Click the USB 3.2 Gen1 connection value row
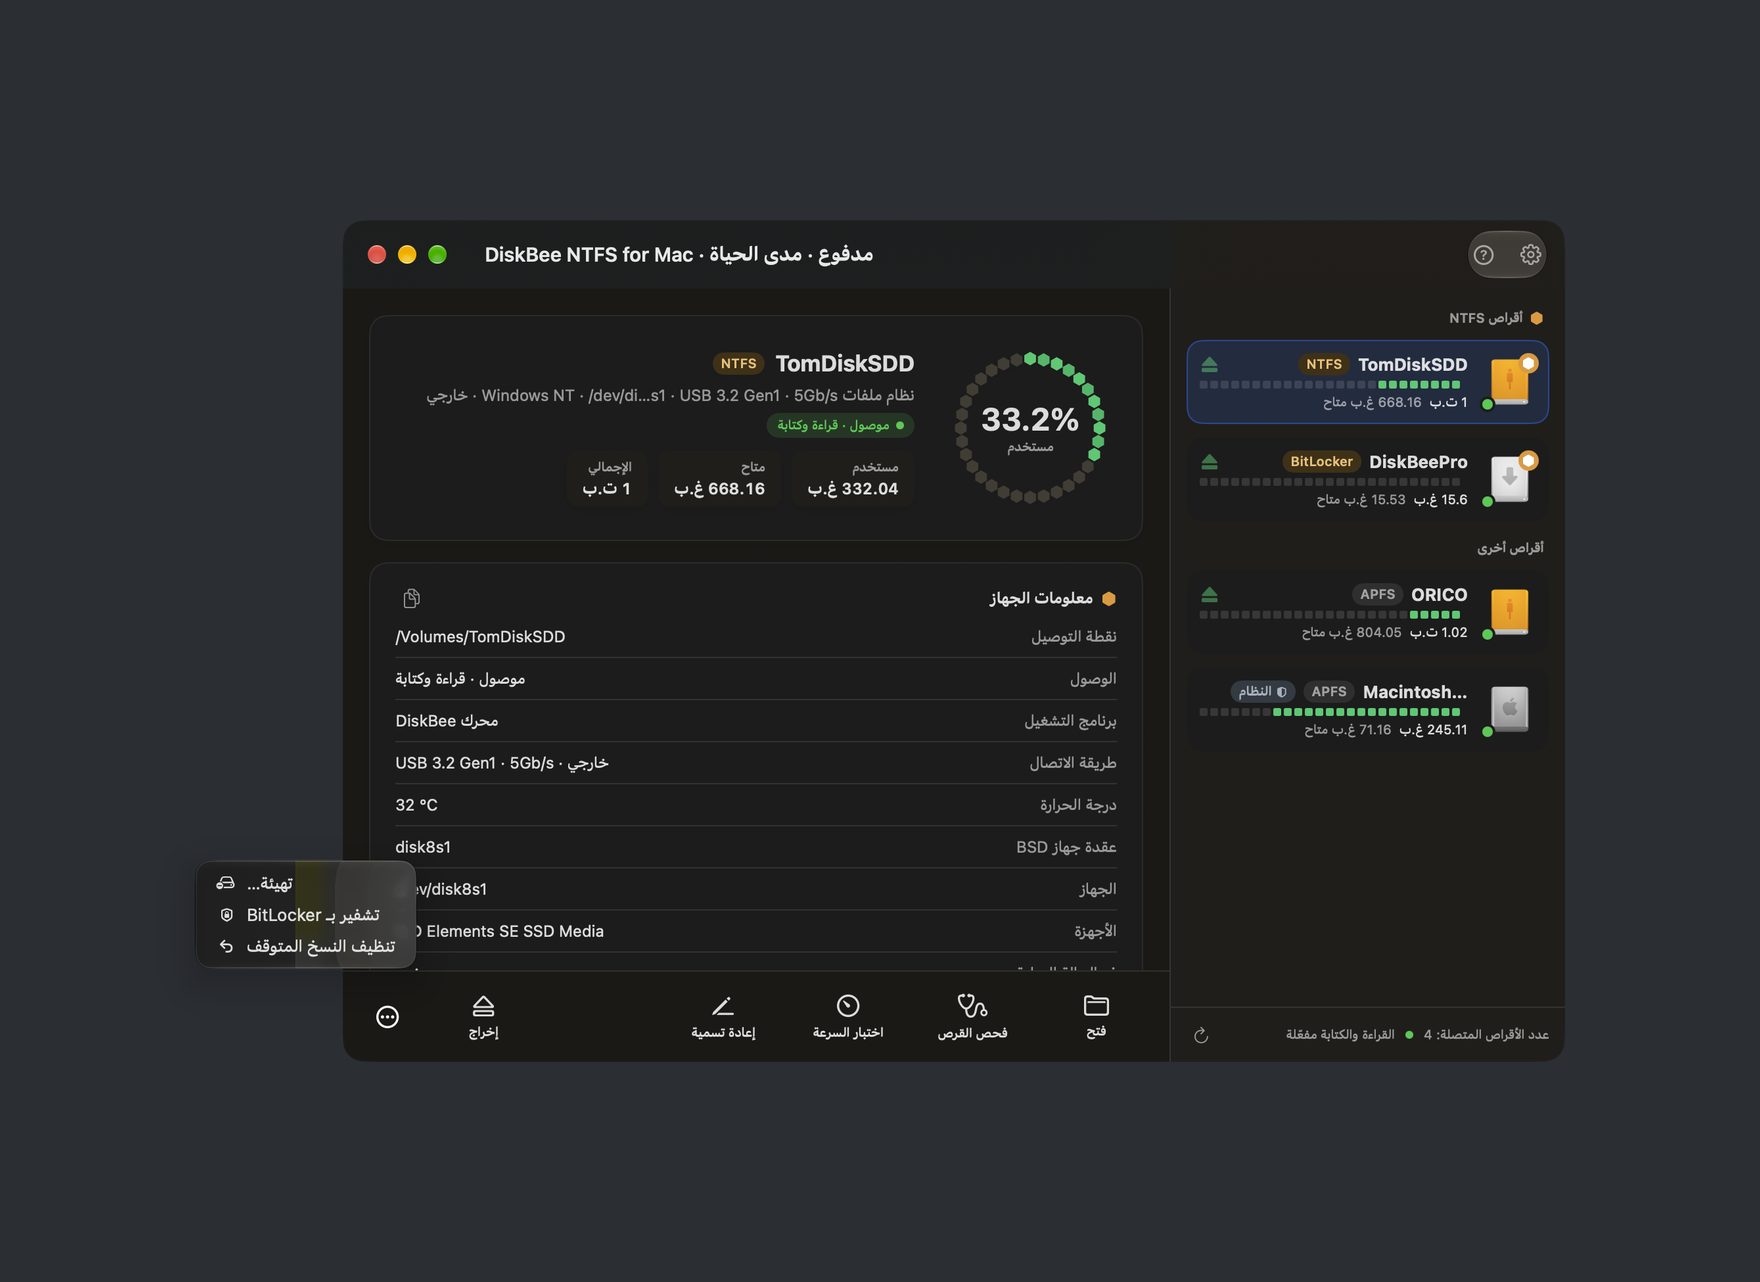1760x1282 pixels. click(x=502, y=763)
